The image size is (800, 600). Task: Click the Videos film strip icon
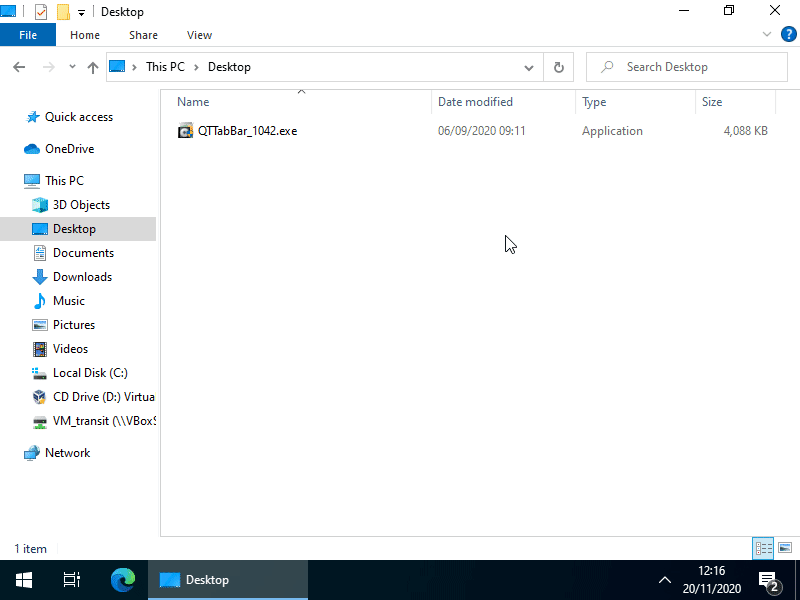39,349
